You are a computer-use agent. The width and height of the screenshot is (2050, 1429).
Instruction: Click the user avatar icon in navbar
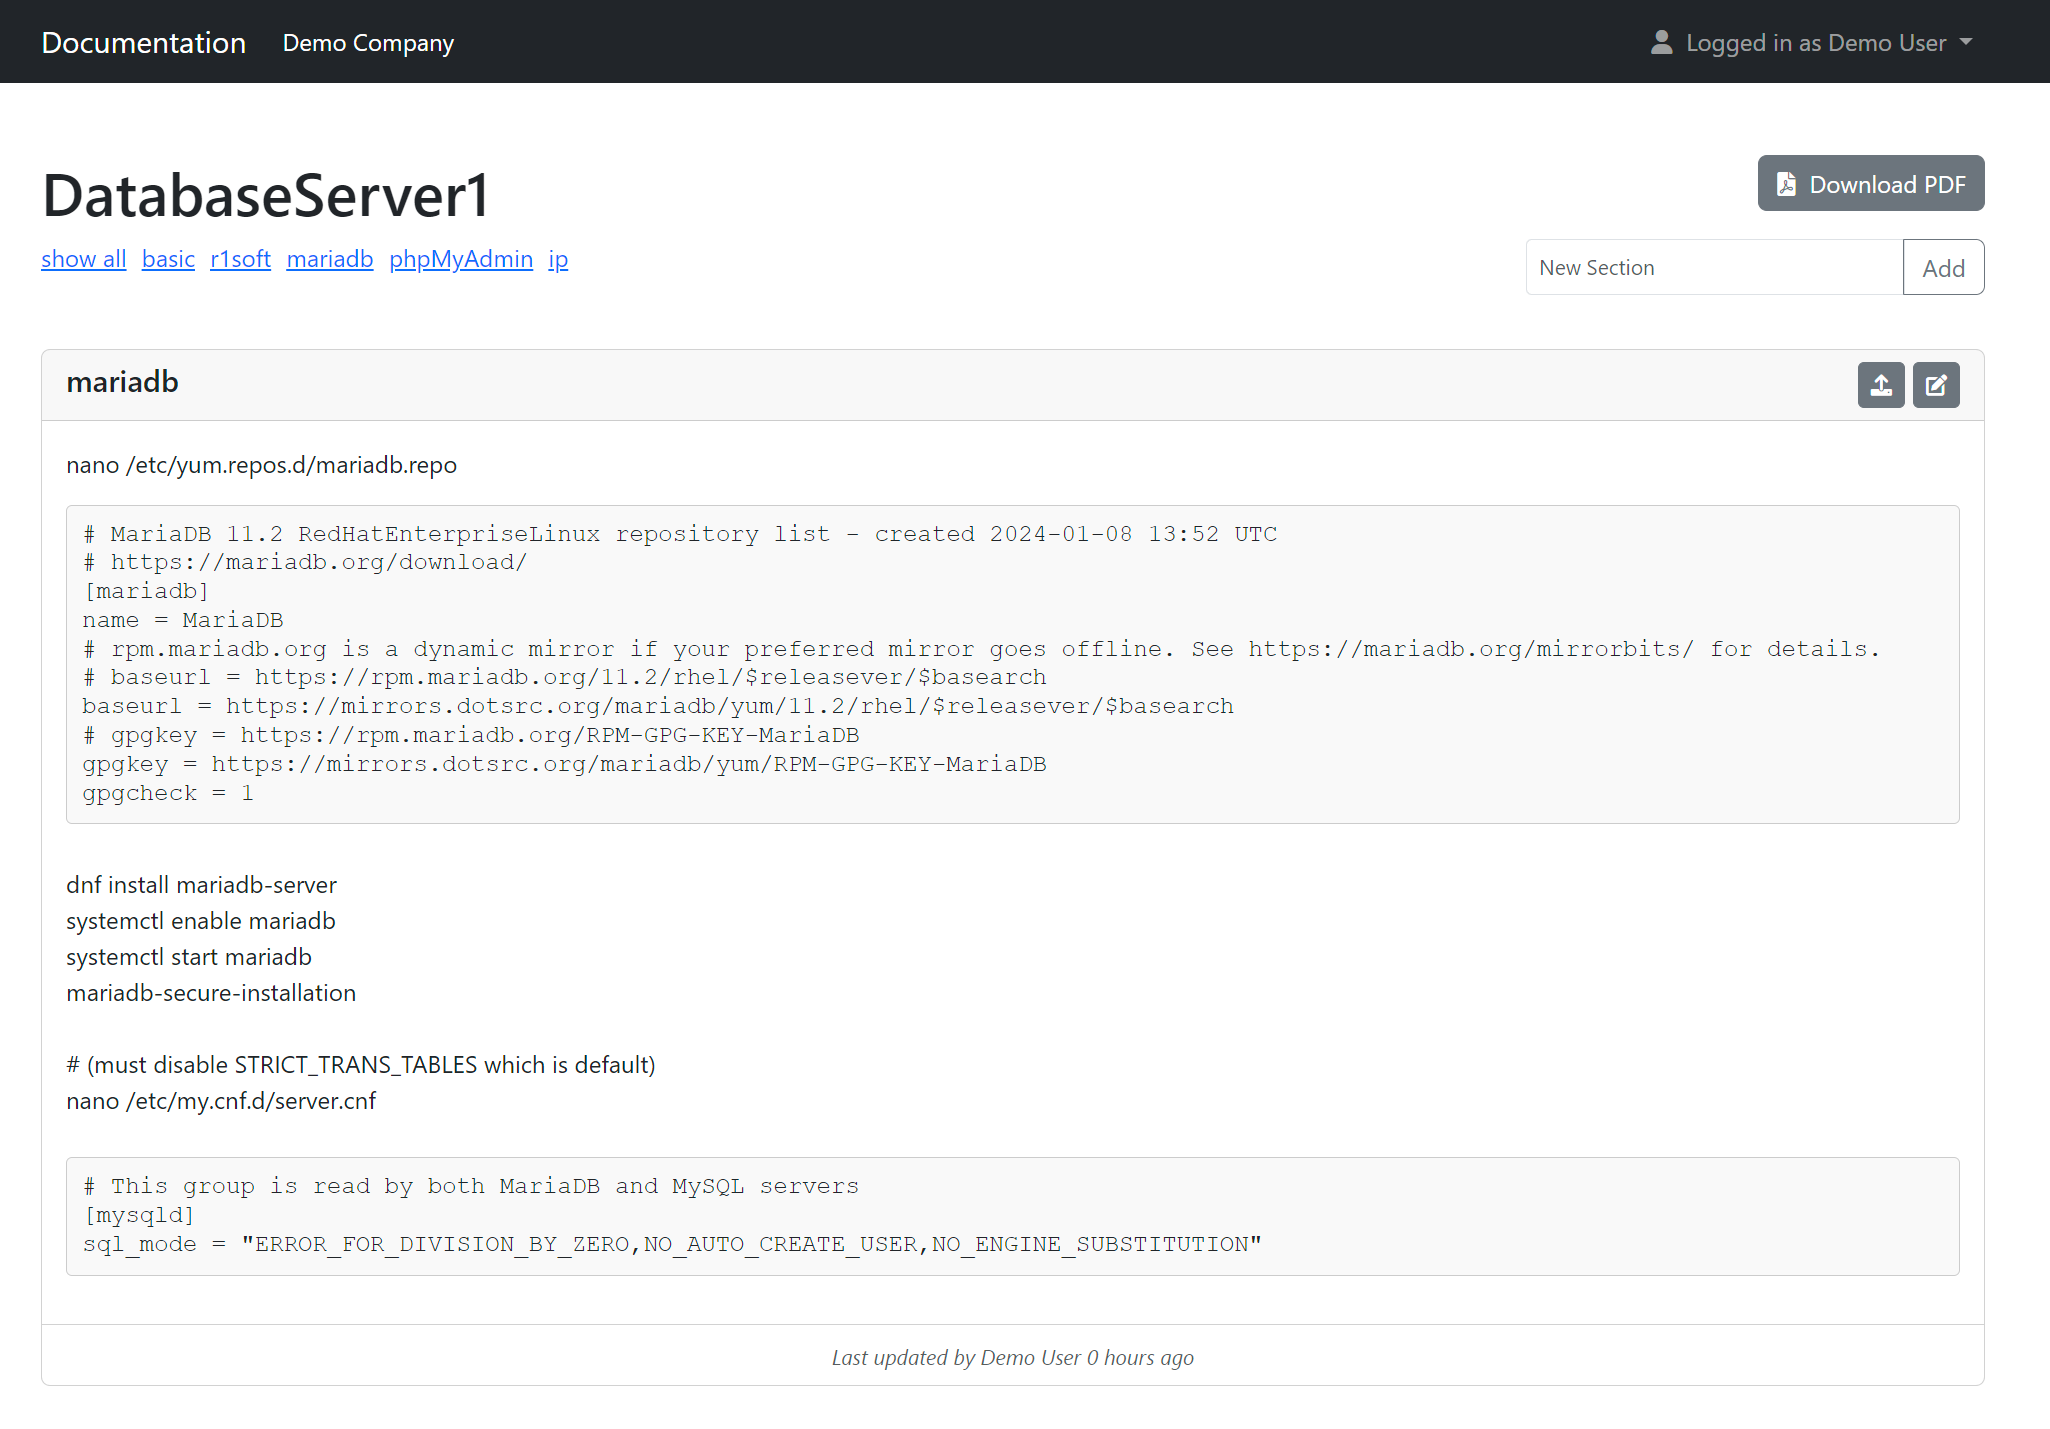(1661, 42)
